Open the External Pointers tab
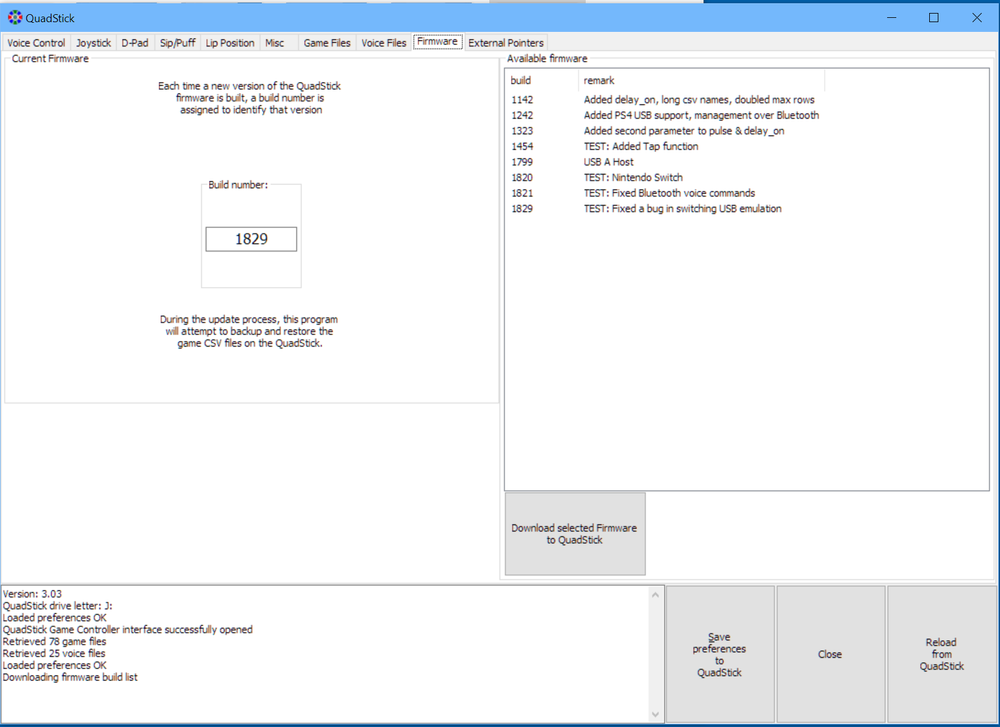Image resolution: width=1000 pixels, height=727 pixels. 506,43
